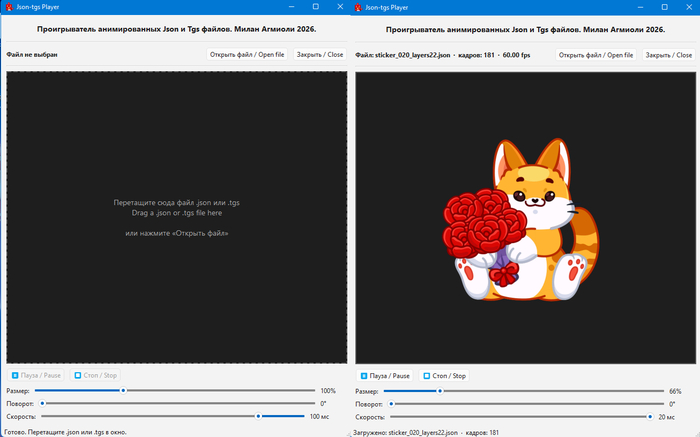Screen dimensions: 700x437
Task: Pause the cat animation in the right window
Action: click(385, 376)
